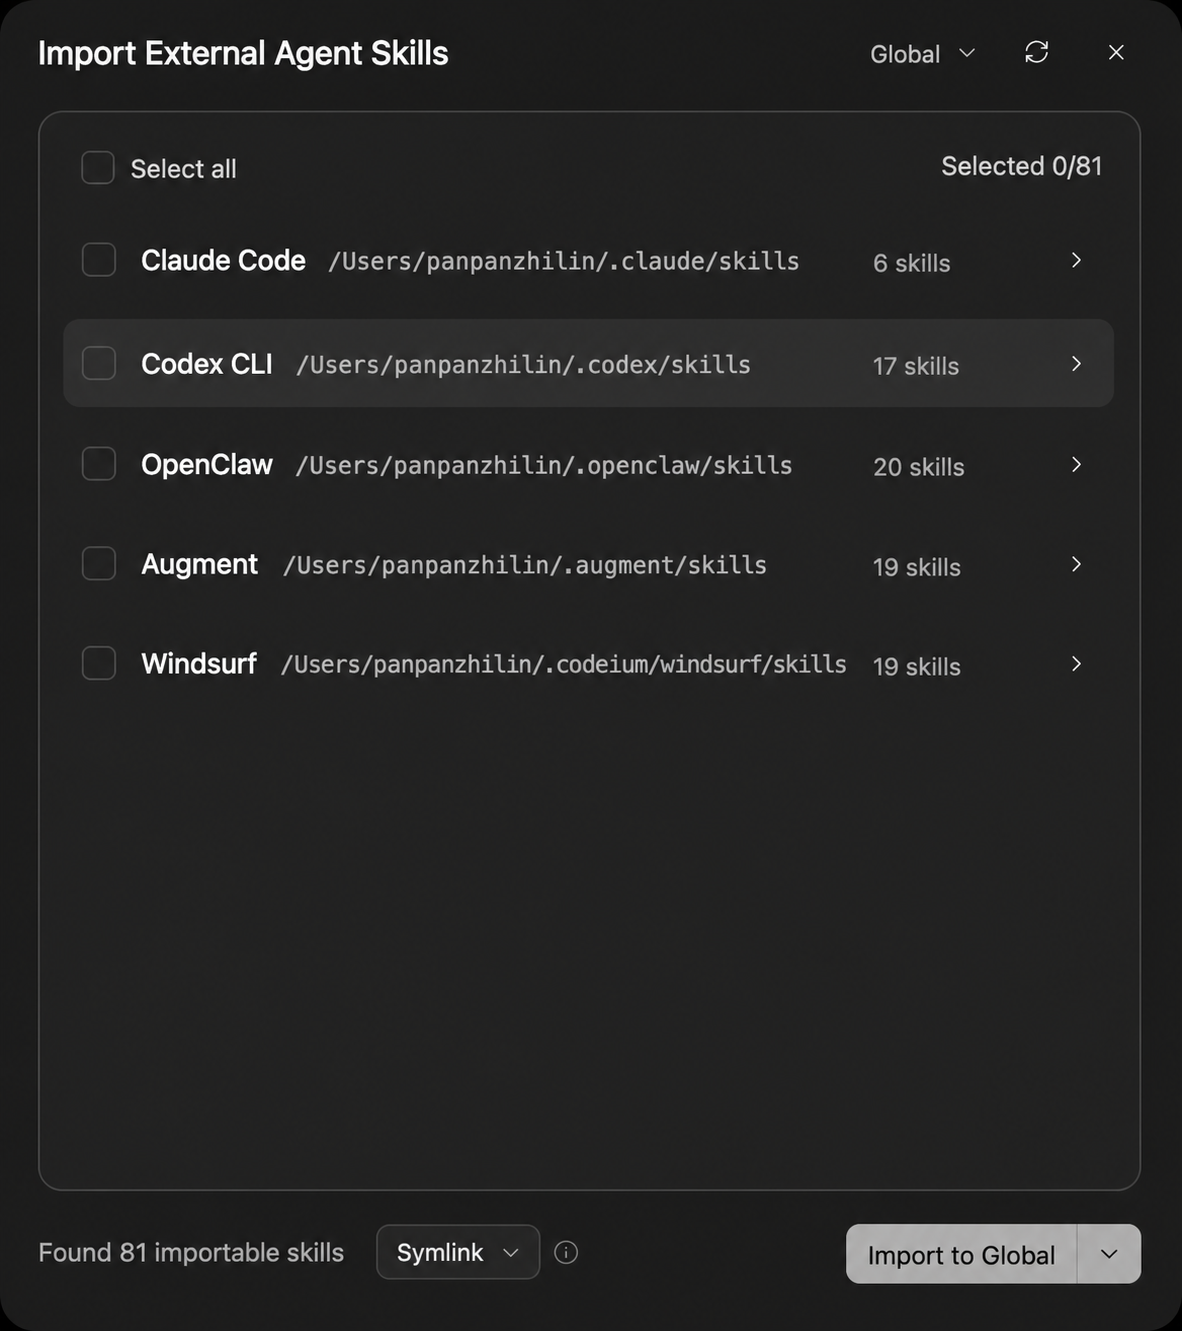Expand the Windsurf skills chevron
The width and height of the screenshot is (1182, 1331).
click(x=1076, y=664)
